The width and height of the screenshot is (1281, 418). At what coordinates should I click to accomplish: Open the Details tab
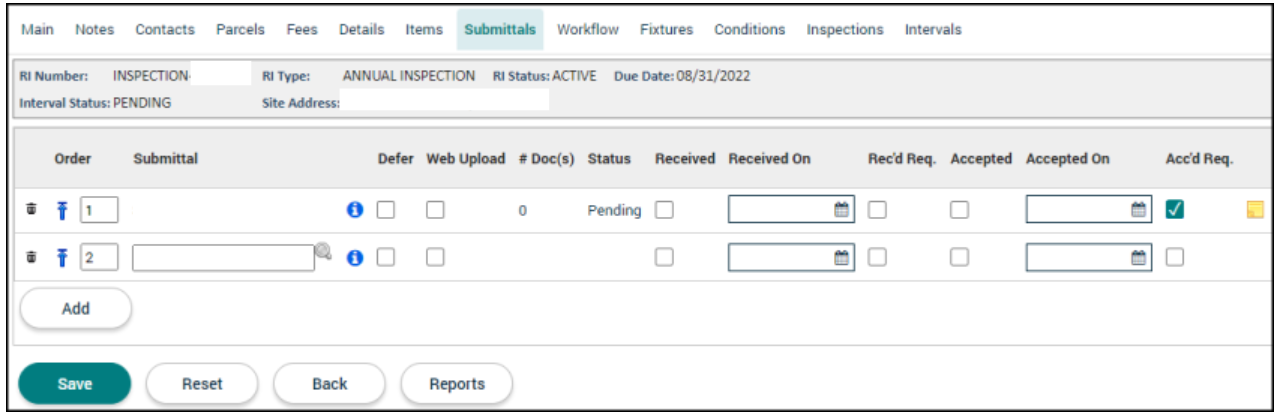point(362,30)
